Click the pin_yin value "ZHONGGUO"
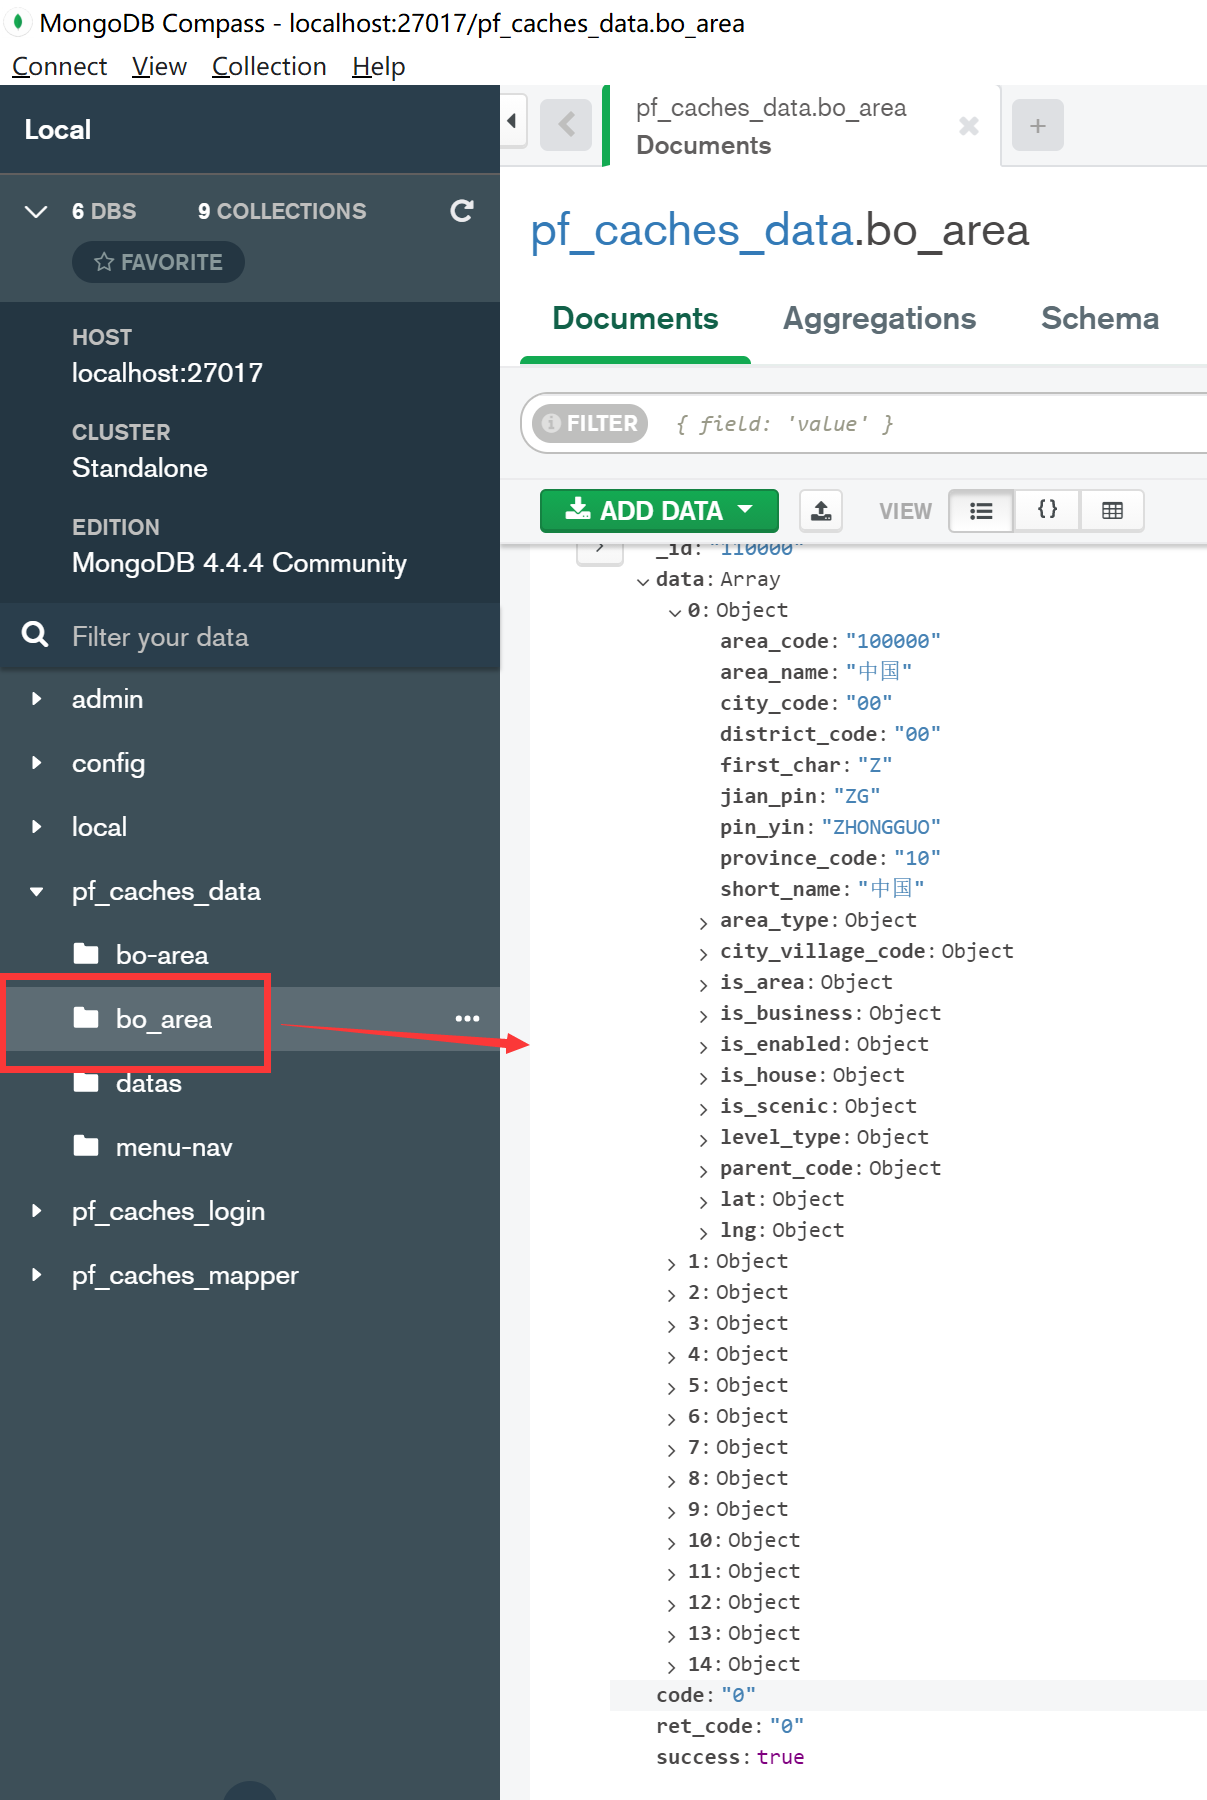The height and width of the screenshot is (1800, 1207). click(881, 827)
